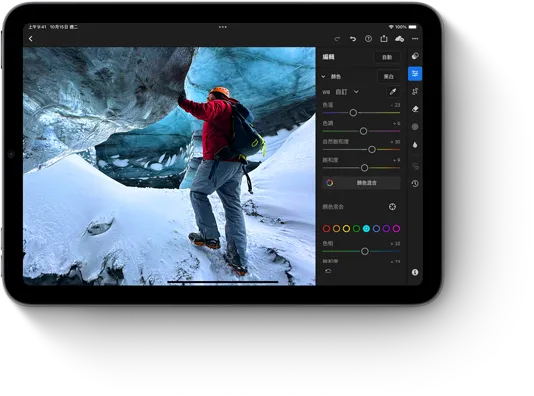Screen dimensions: 534x396
Task: Open cloud sync status
Action: 399,39
